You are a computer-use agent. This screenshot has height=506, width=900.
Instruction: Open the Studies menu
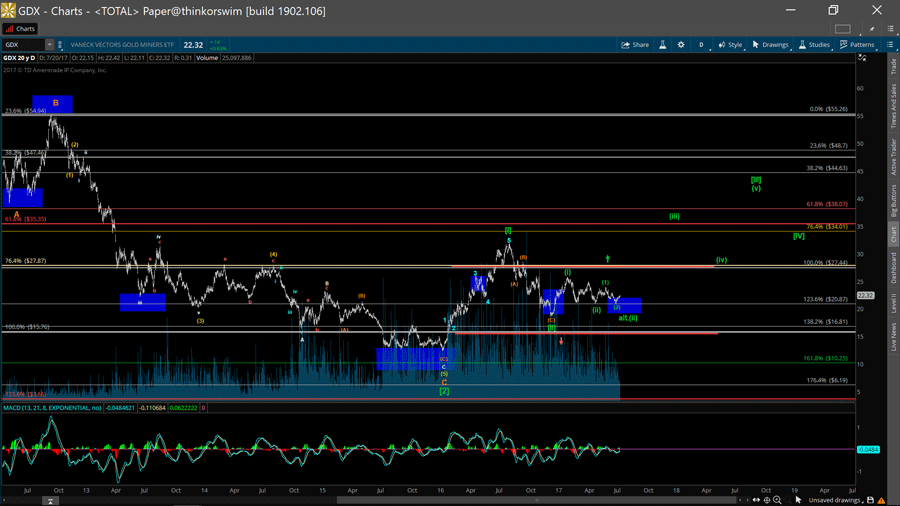(x=814, y=45)
